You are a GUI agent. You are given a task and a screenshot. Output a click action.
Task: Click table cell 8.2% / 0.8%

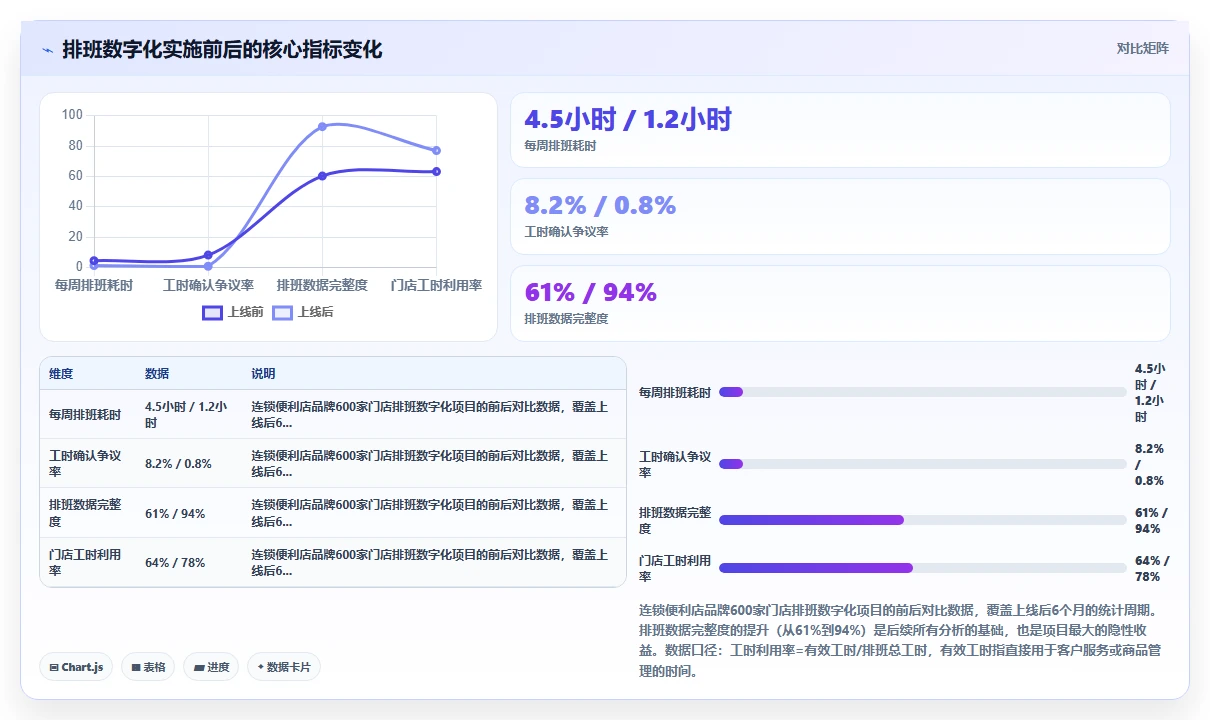point(178,463)
